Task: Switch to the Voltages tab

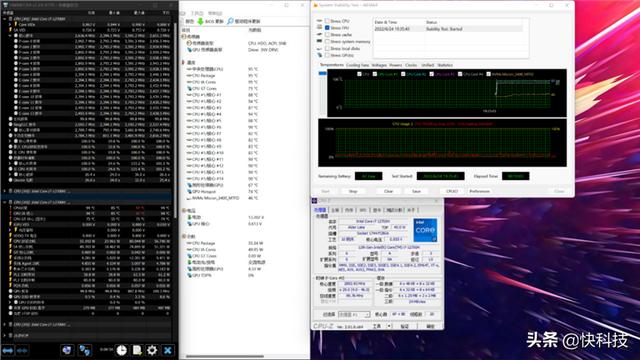Action: [379, 65]
